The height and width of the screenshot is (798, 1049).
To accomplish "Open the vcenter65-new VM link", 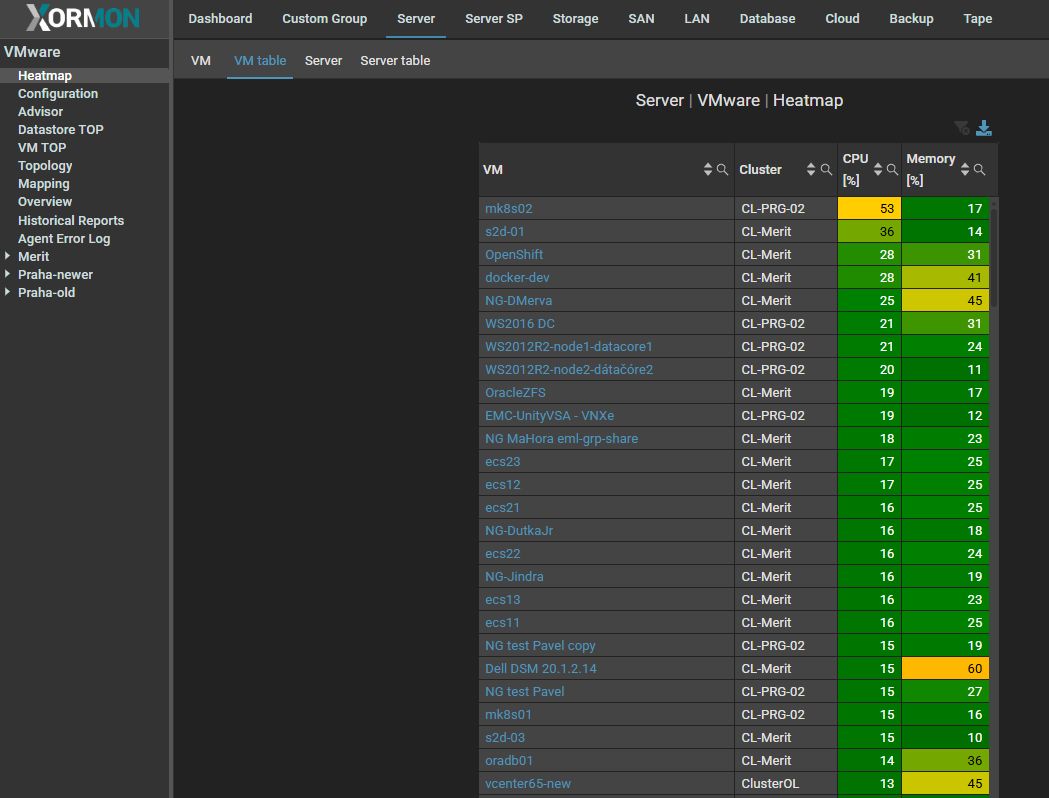I will tap(528, 784).
